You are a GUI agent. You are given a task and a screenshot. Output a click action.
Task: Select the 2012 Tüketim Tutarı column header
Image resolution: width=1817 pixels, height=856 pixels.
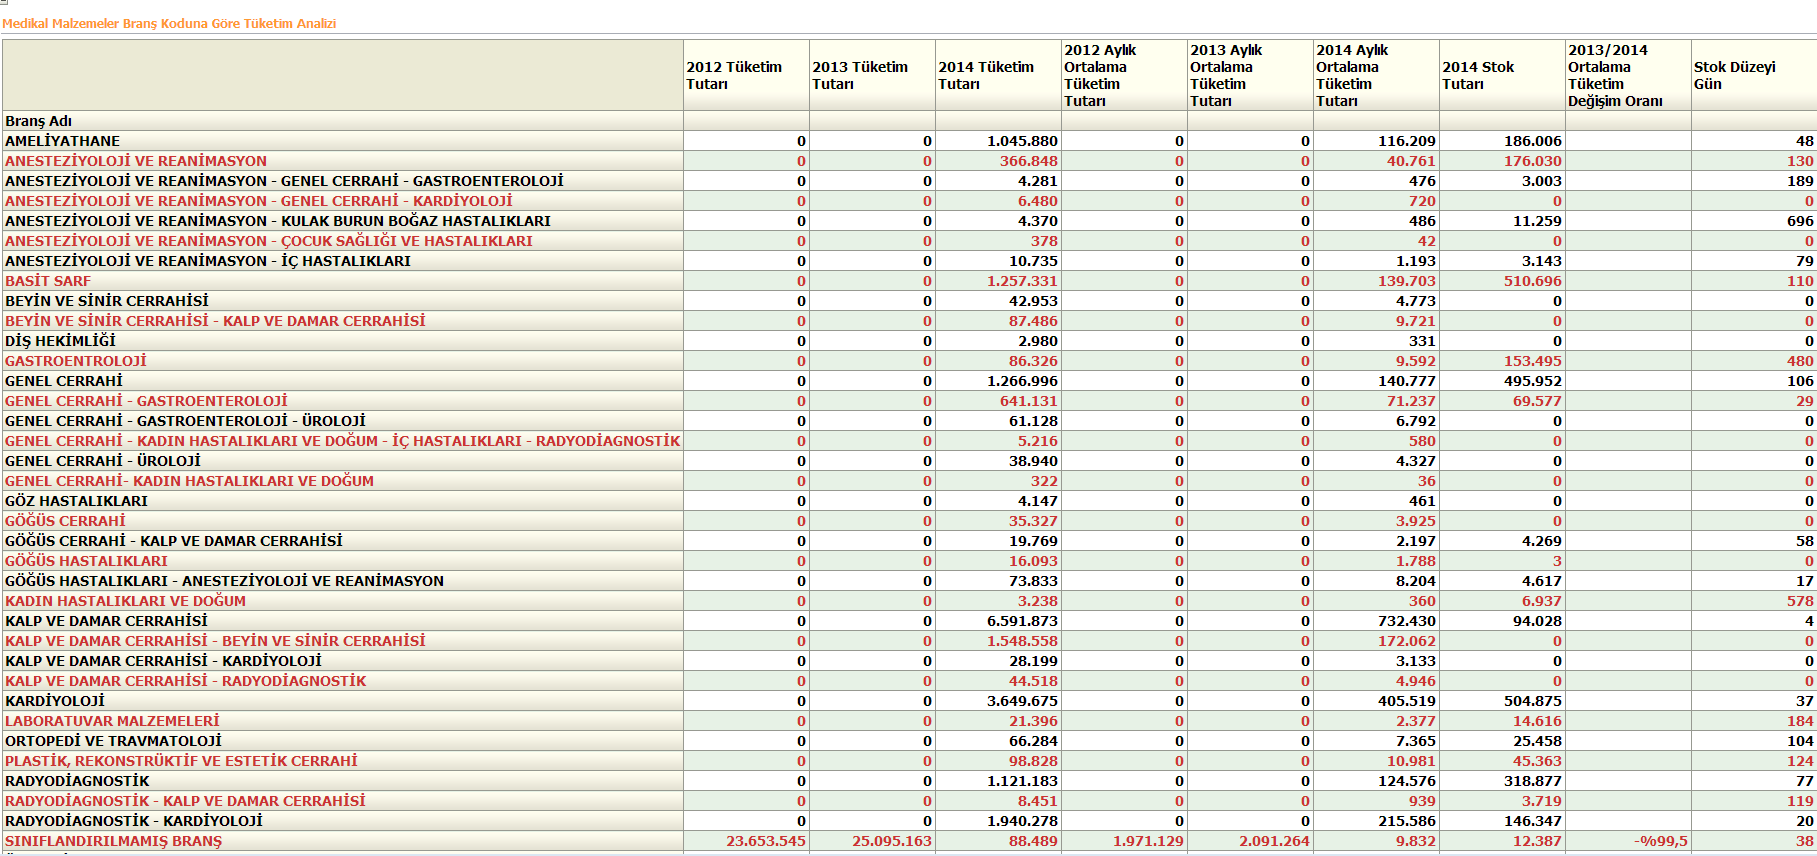(x=746, y=75)
